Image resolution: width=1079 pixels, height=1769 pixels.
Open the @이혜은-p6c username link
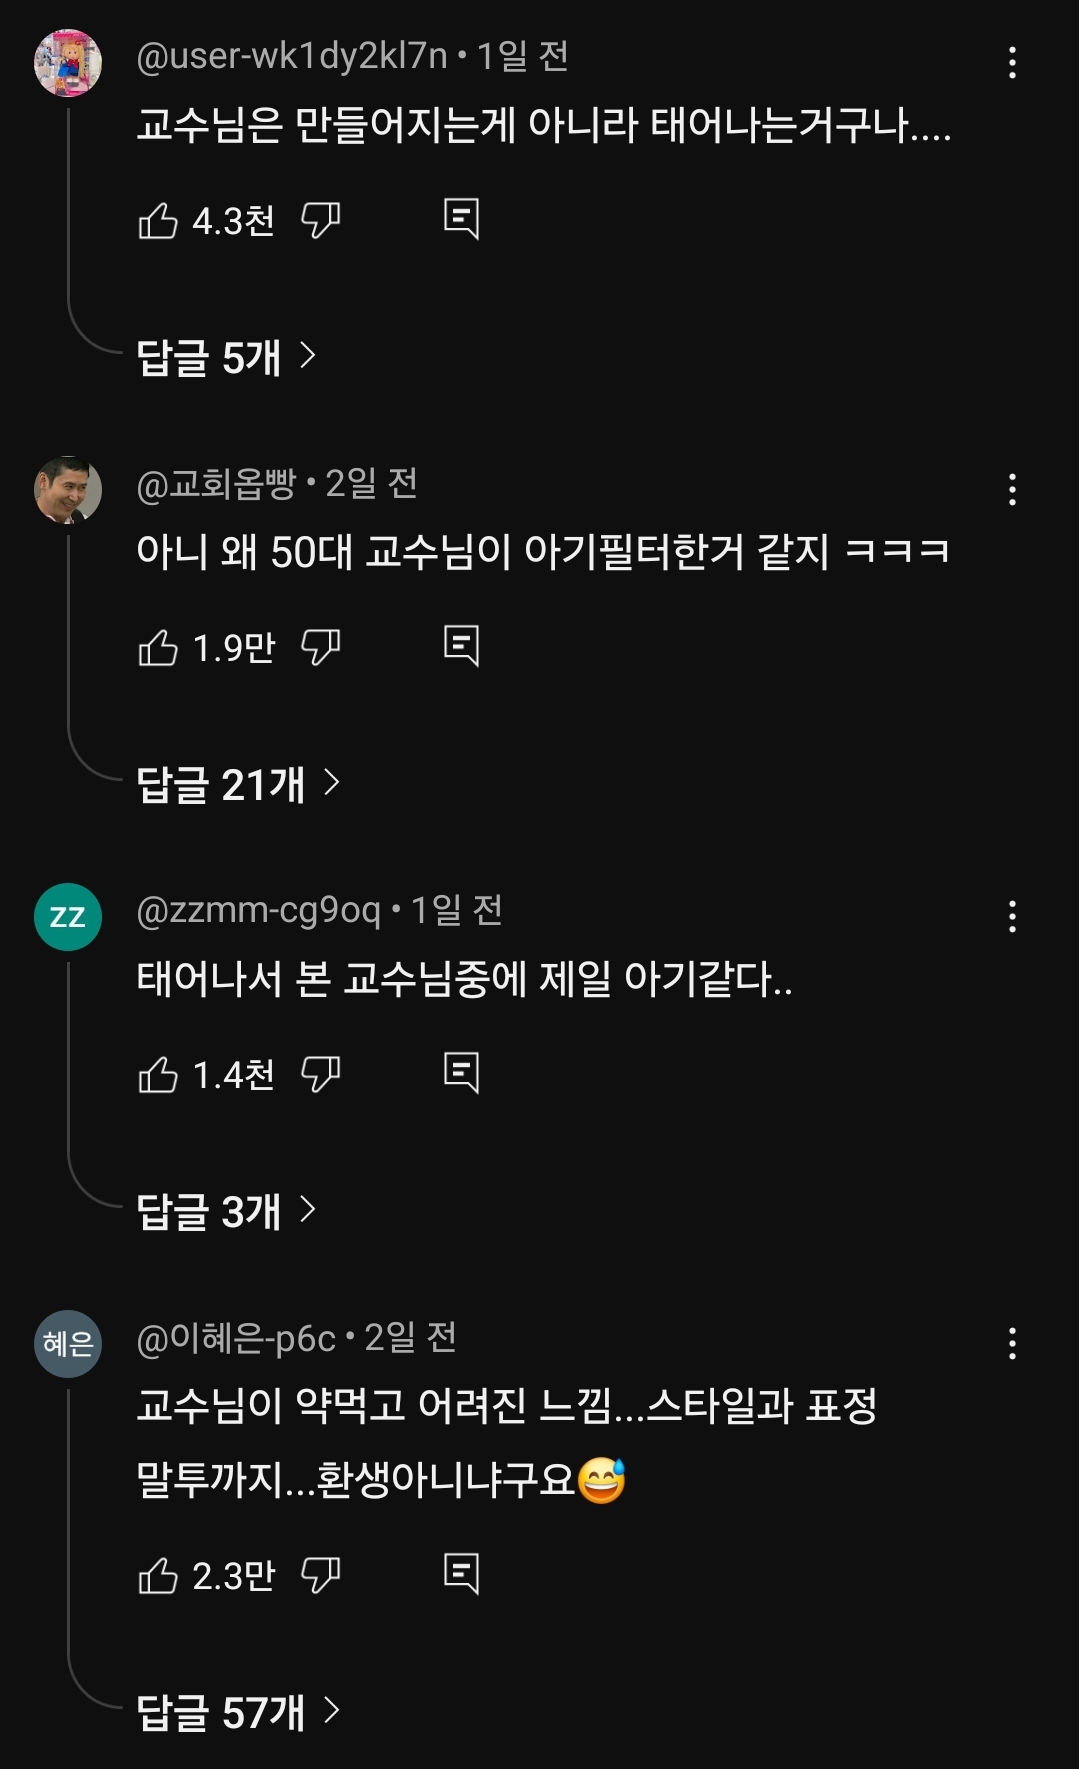pyautogui.click(x=236, y=1338)
